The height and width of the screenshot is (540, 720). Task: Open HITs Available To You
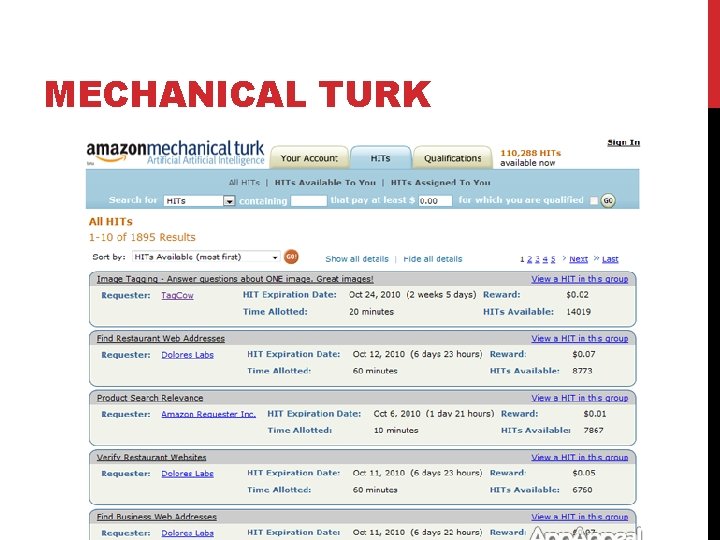[325, 182]
